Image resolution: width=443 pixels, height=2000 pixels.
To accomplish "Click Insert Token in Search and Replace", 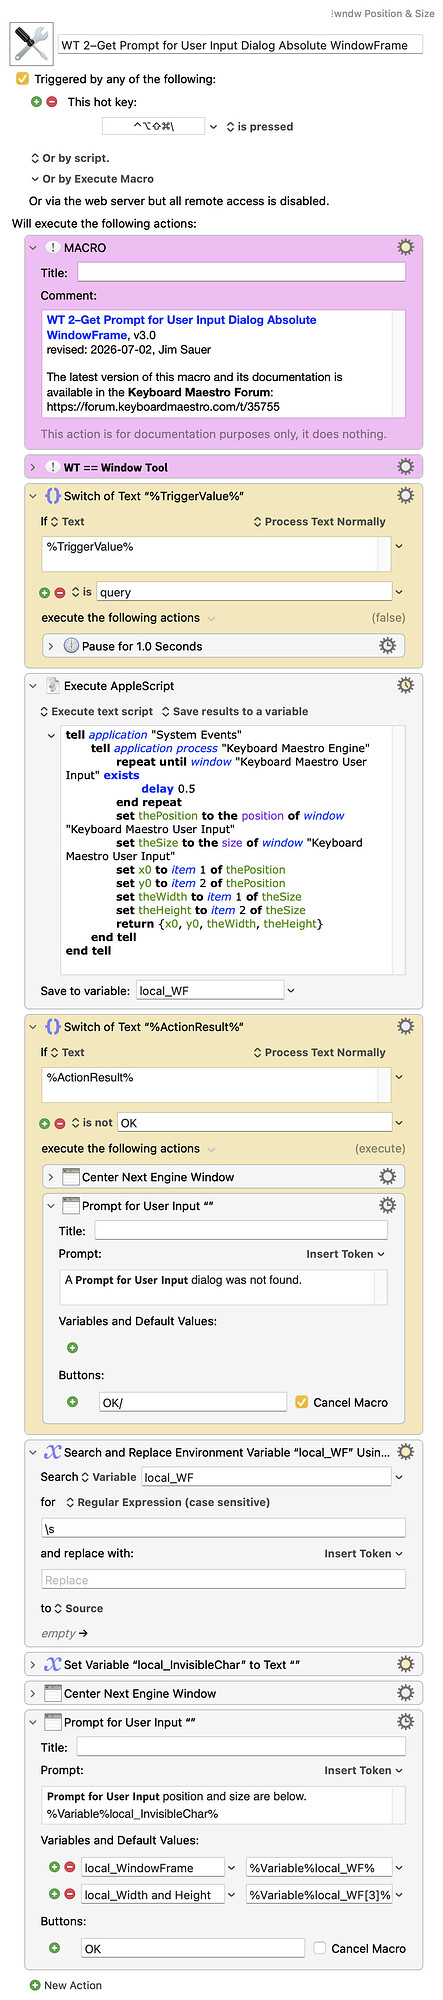I will 363,1553.
